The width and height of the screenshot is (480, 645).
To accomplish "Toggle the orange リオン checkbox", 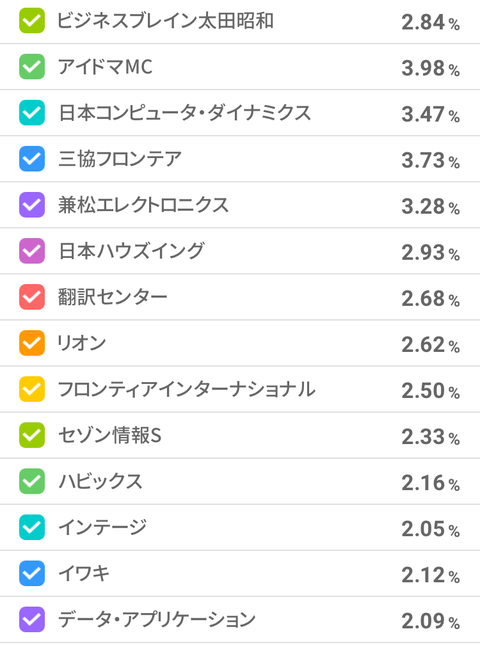I will [x=32, y=343].
